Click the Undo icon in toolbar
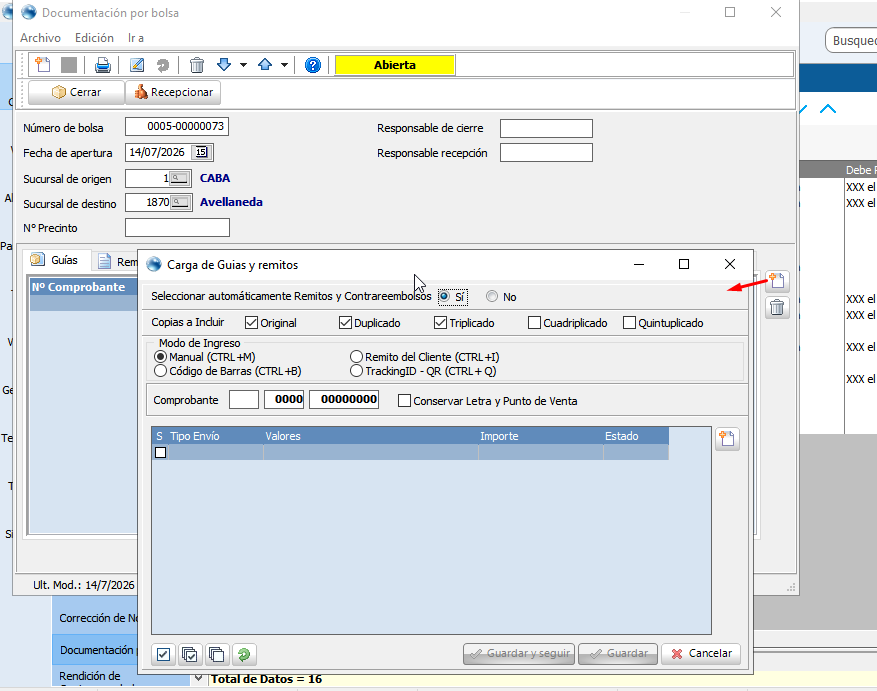Viewport: 877px width, 691px height. pos(163,65)
